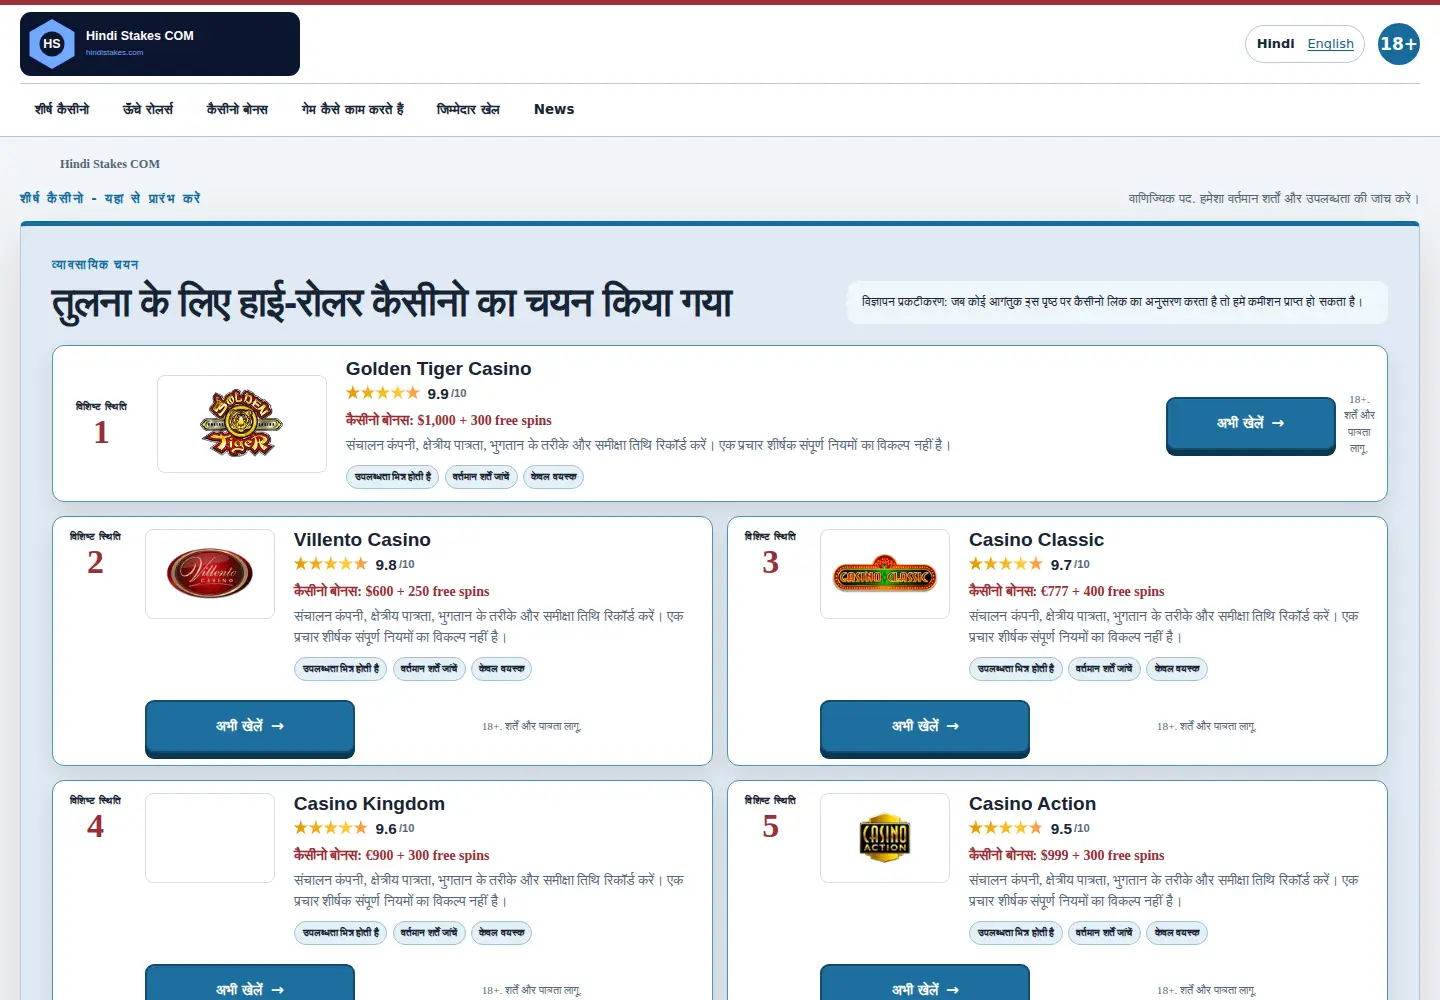Click the rank number 2 badge
Image resolution: width=1440 pixels, height=1000 pixels.
pos(95,562)
